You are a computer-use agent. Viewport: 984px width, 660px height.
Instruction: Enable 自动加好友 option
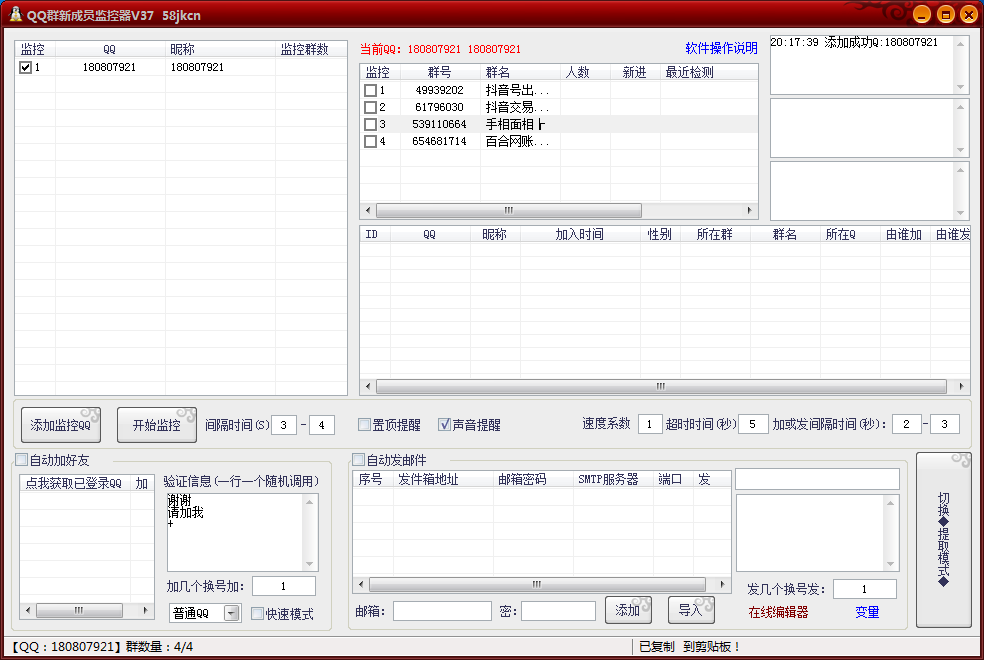21,460
